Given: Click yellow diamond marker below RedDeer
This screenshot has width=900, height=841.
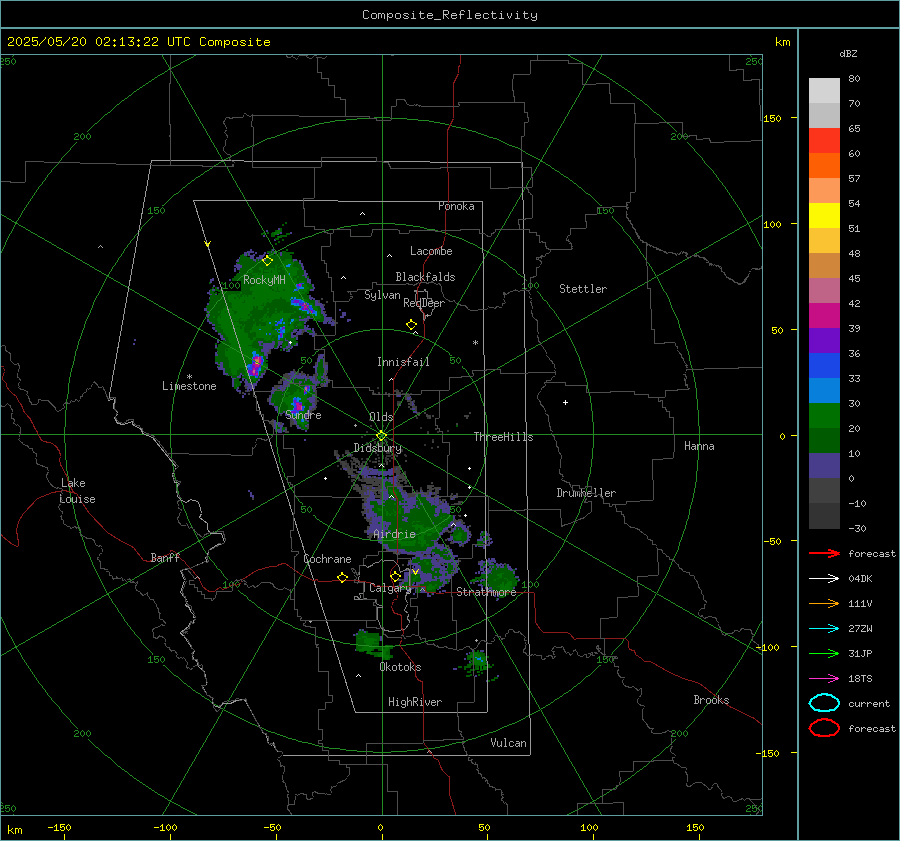Looking at the screenshot, I should (411, 325).
